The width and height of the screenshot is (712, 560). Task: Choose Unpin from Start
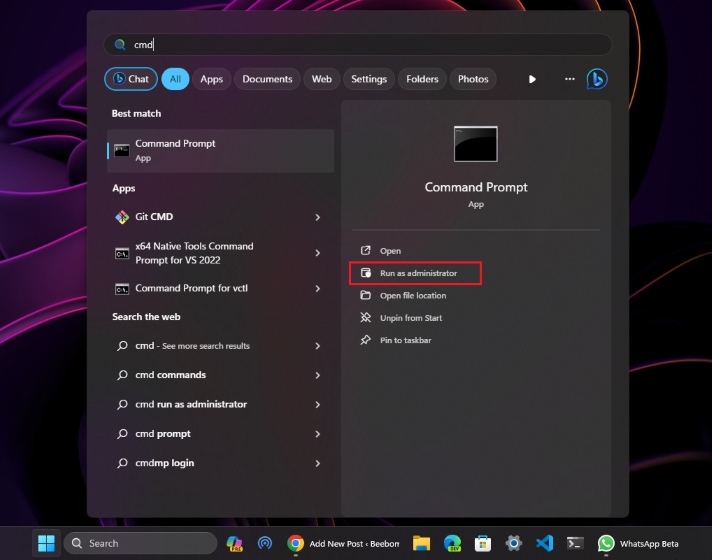[411, 318]
